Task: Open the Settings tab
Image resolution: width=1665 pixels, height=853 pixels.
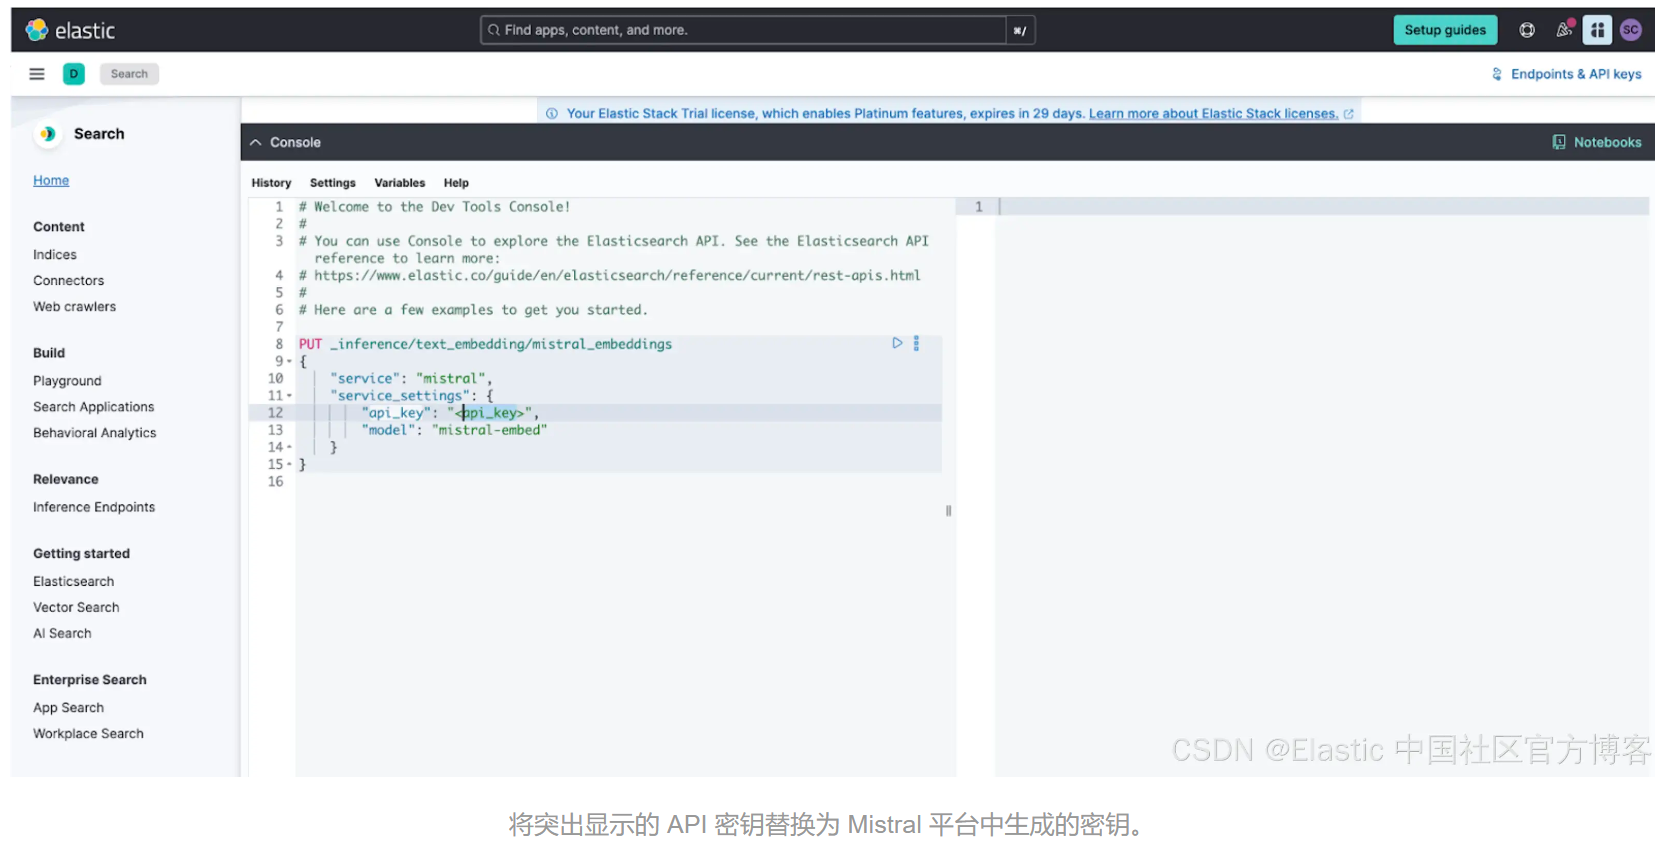Action: (x=333, y=183)
